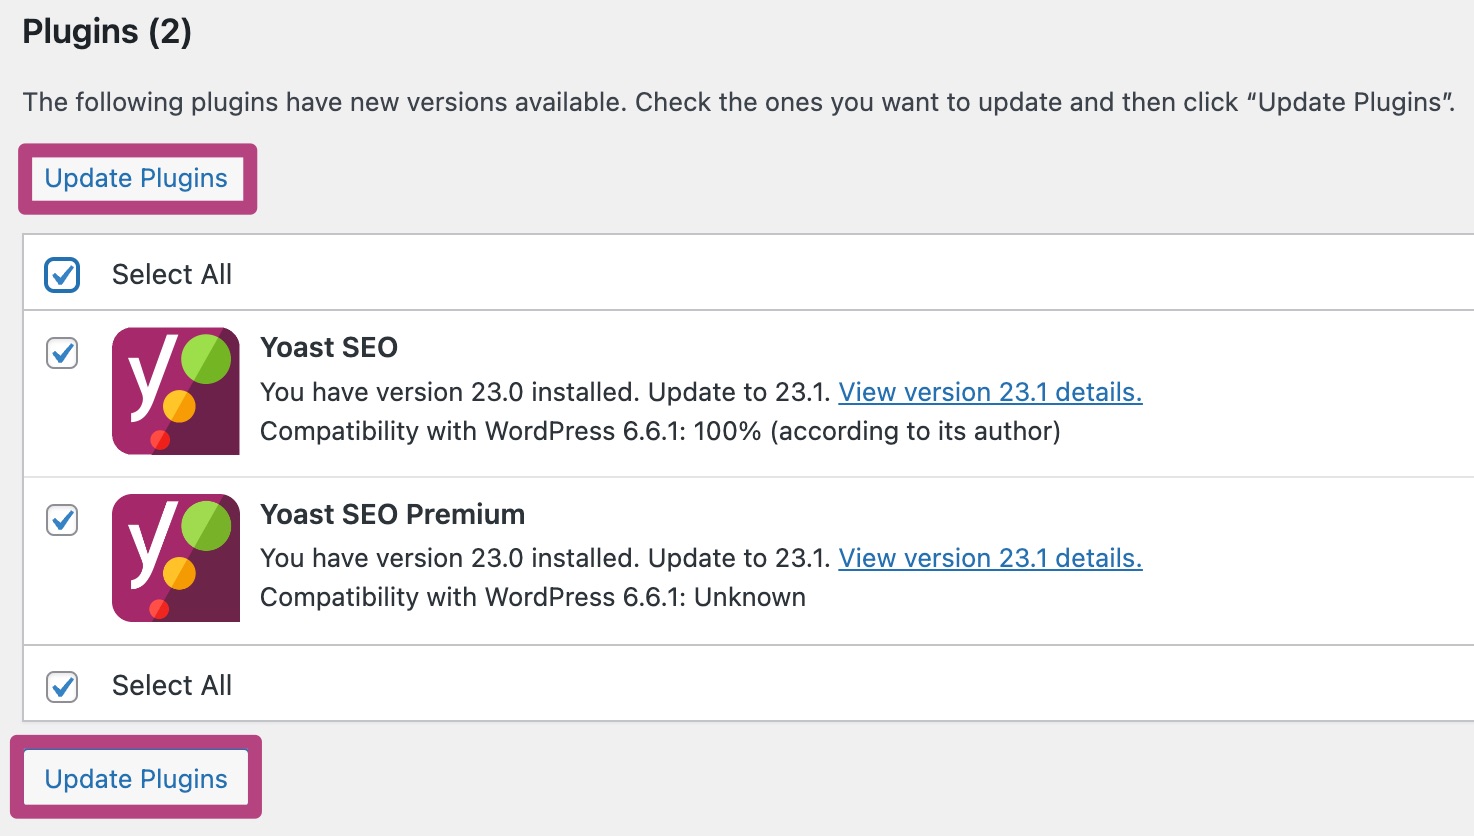1474x836 pixels.
Task: Click the Yoast SEO Premium plugin logo icon
Action: (176, 558)
